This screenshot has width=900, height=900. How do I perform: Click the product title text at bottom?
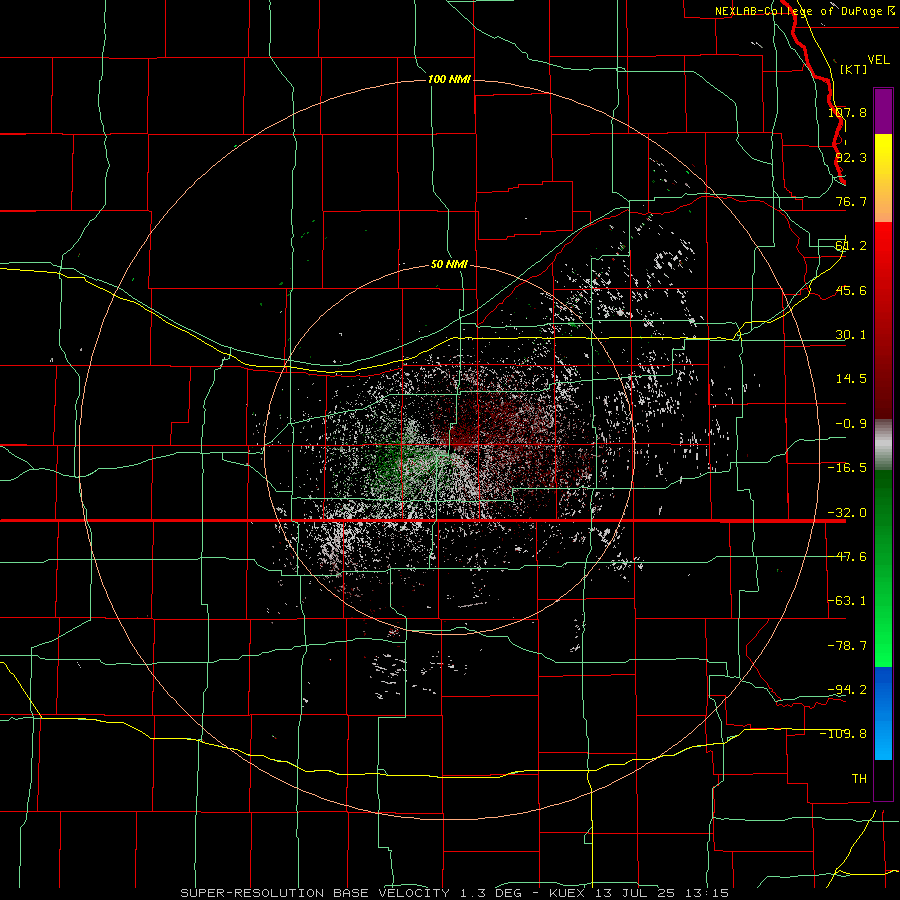click(x=455, y=893)
